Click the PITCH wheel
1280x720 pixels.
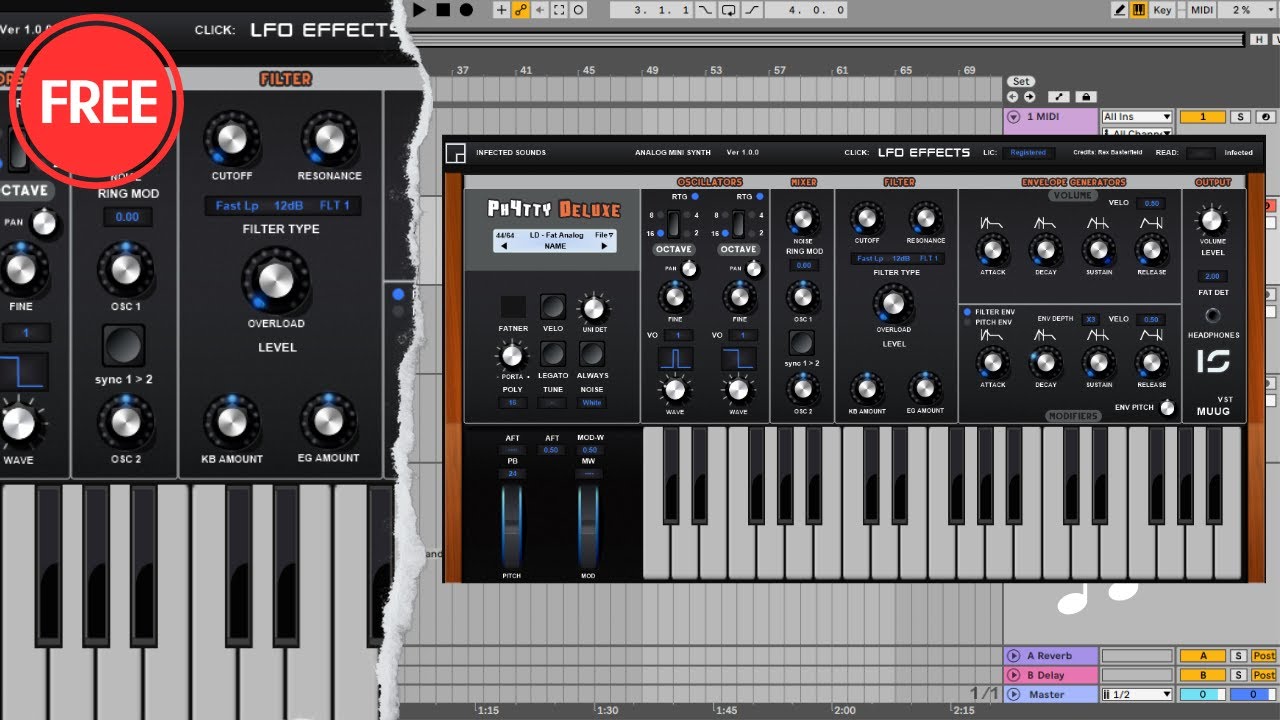point(511,526)
